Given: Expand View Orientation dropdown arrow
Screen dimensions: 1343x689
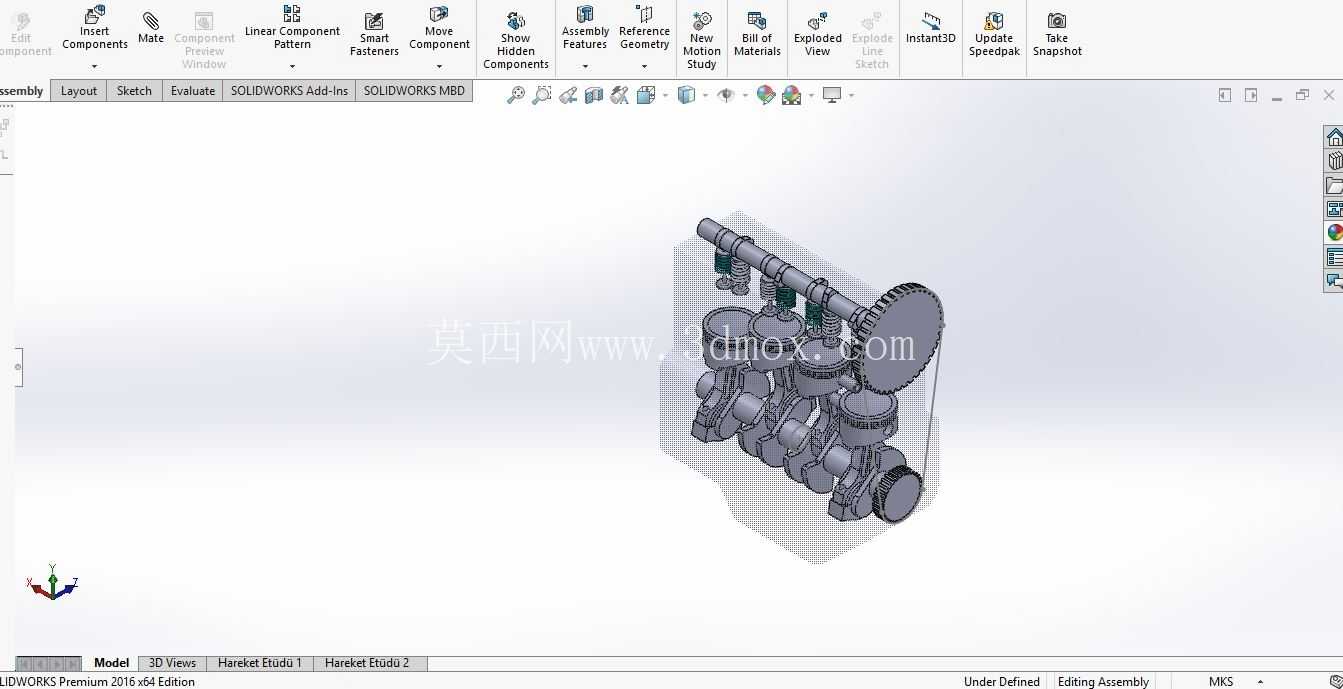Looking at the screenshot, I should [665, 96].
